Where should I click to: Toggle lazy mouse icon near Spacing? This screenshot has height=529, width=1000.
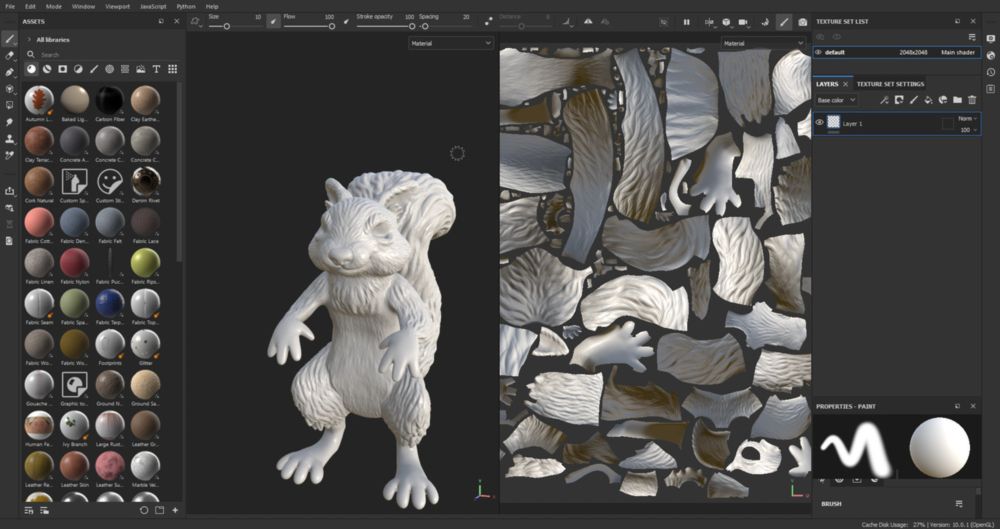coord(489,21)
